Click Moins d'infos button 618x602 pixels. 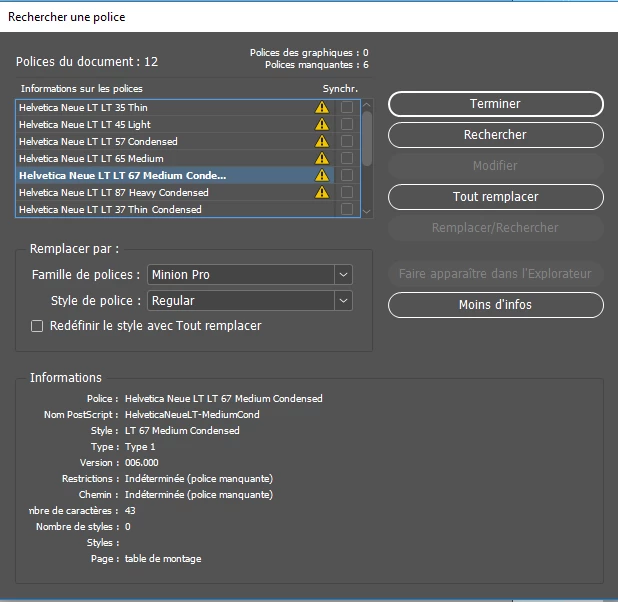tap(495, 305)
